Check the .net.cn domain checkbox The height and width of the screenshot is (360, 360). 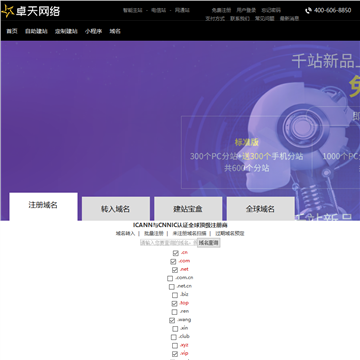pos(172,287)
